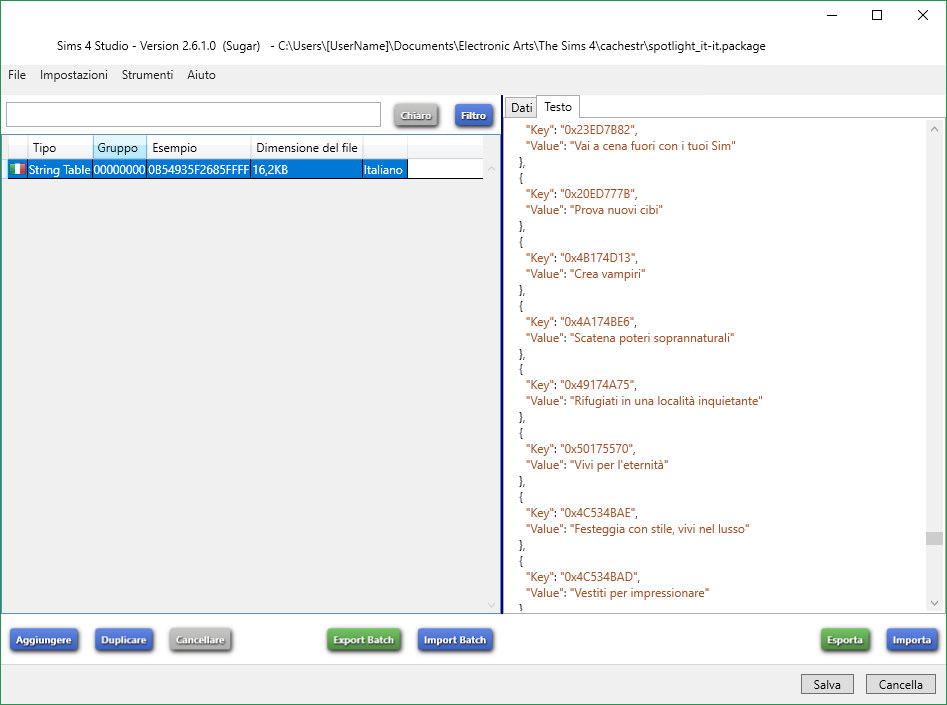Click the filter search text field
Screen dimensions: 947x705
coord(193,115)
